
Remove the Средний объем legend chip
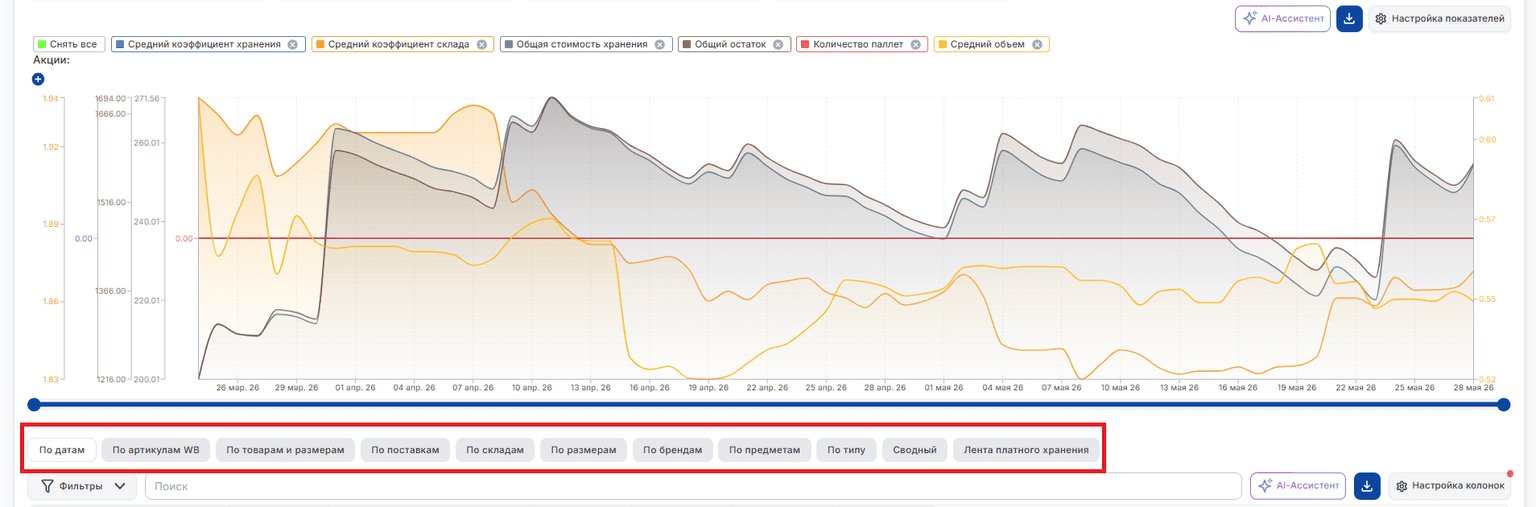1037,45
